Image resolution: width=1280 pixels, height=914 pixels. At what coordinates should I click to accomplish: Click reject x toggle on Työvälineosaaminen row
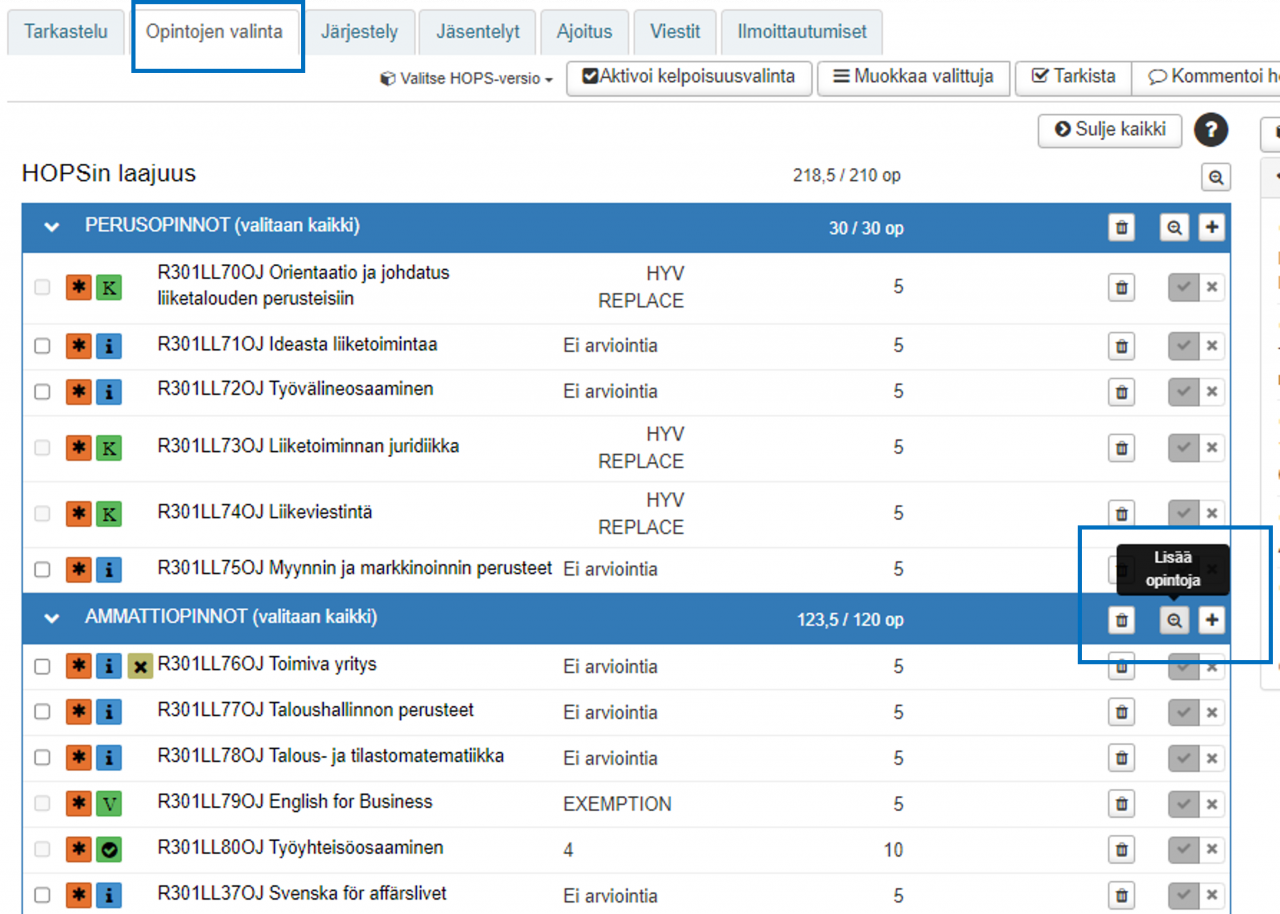click(1212, 391)
